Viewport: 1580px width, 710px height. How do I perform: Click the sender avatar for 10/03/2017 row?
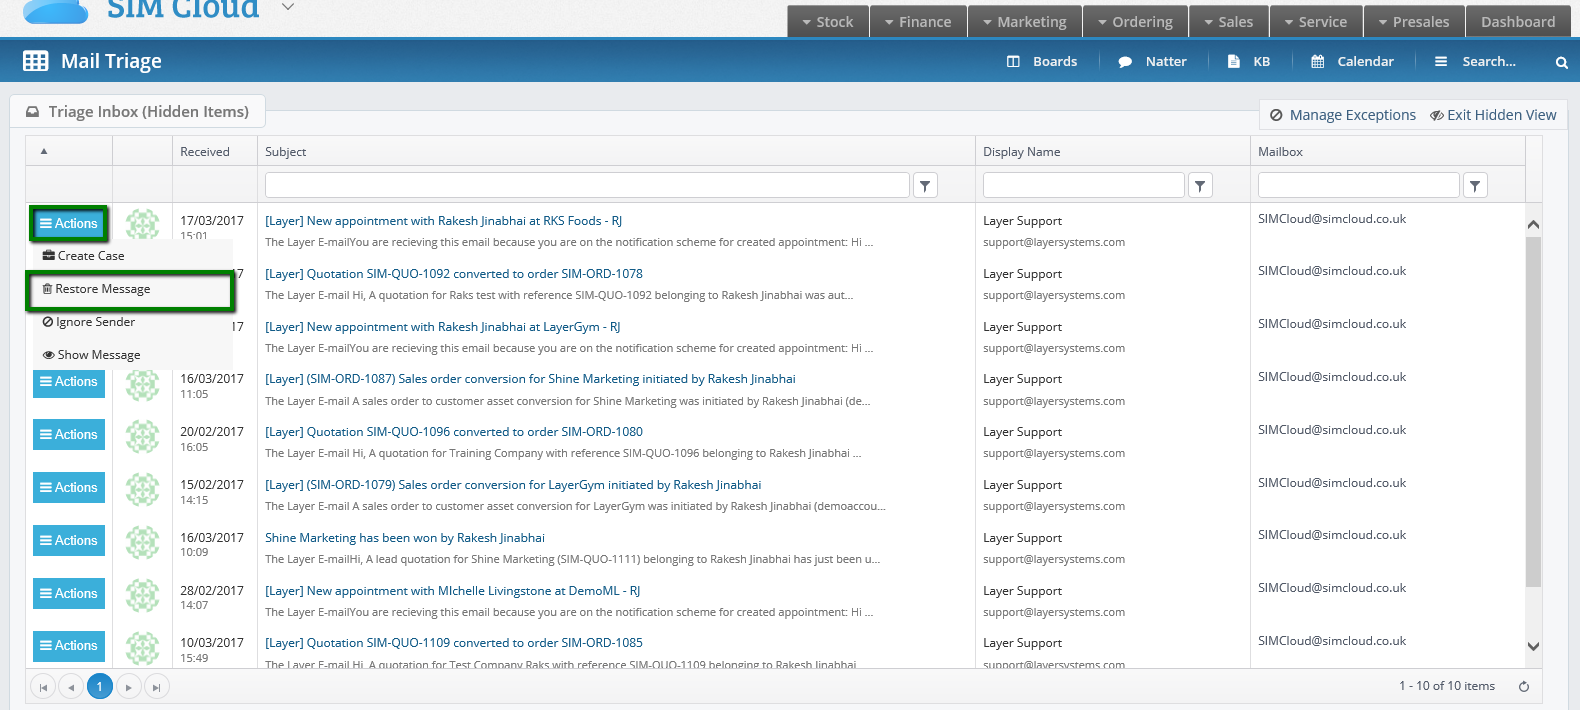(142, 648)
